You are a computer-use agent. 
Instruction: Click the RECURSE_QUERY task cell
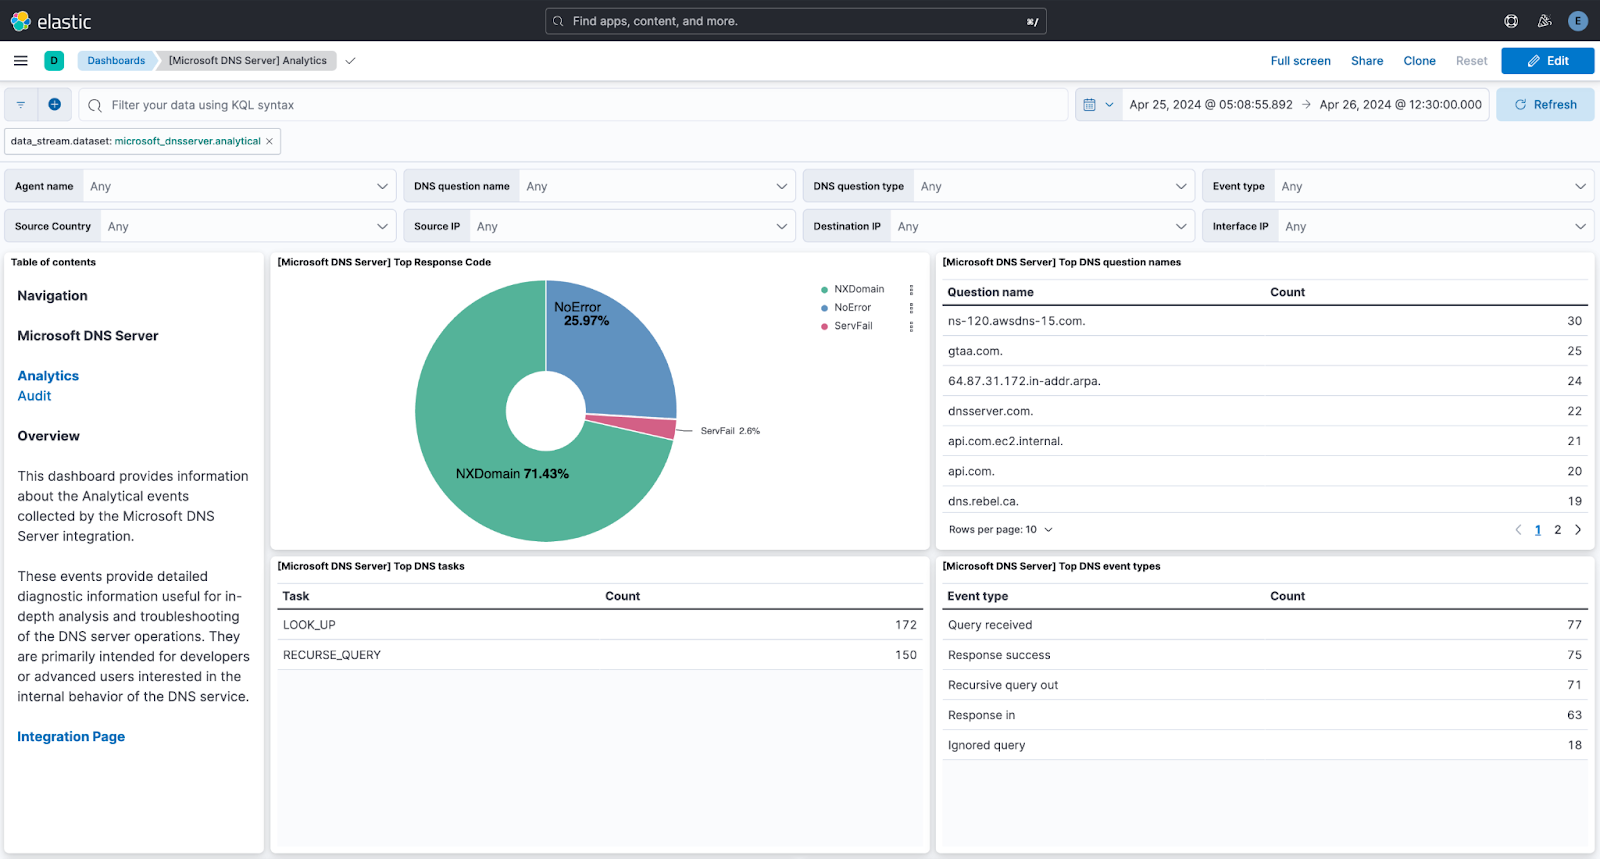tap(332, 655)
